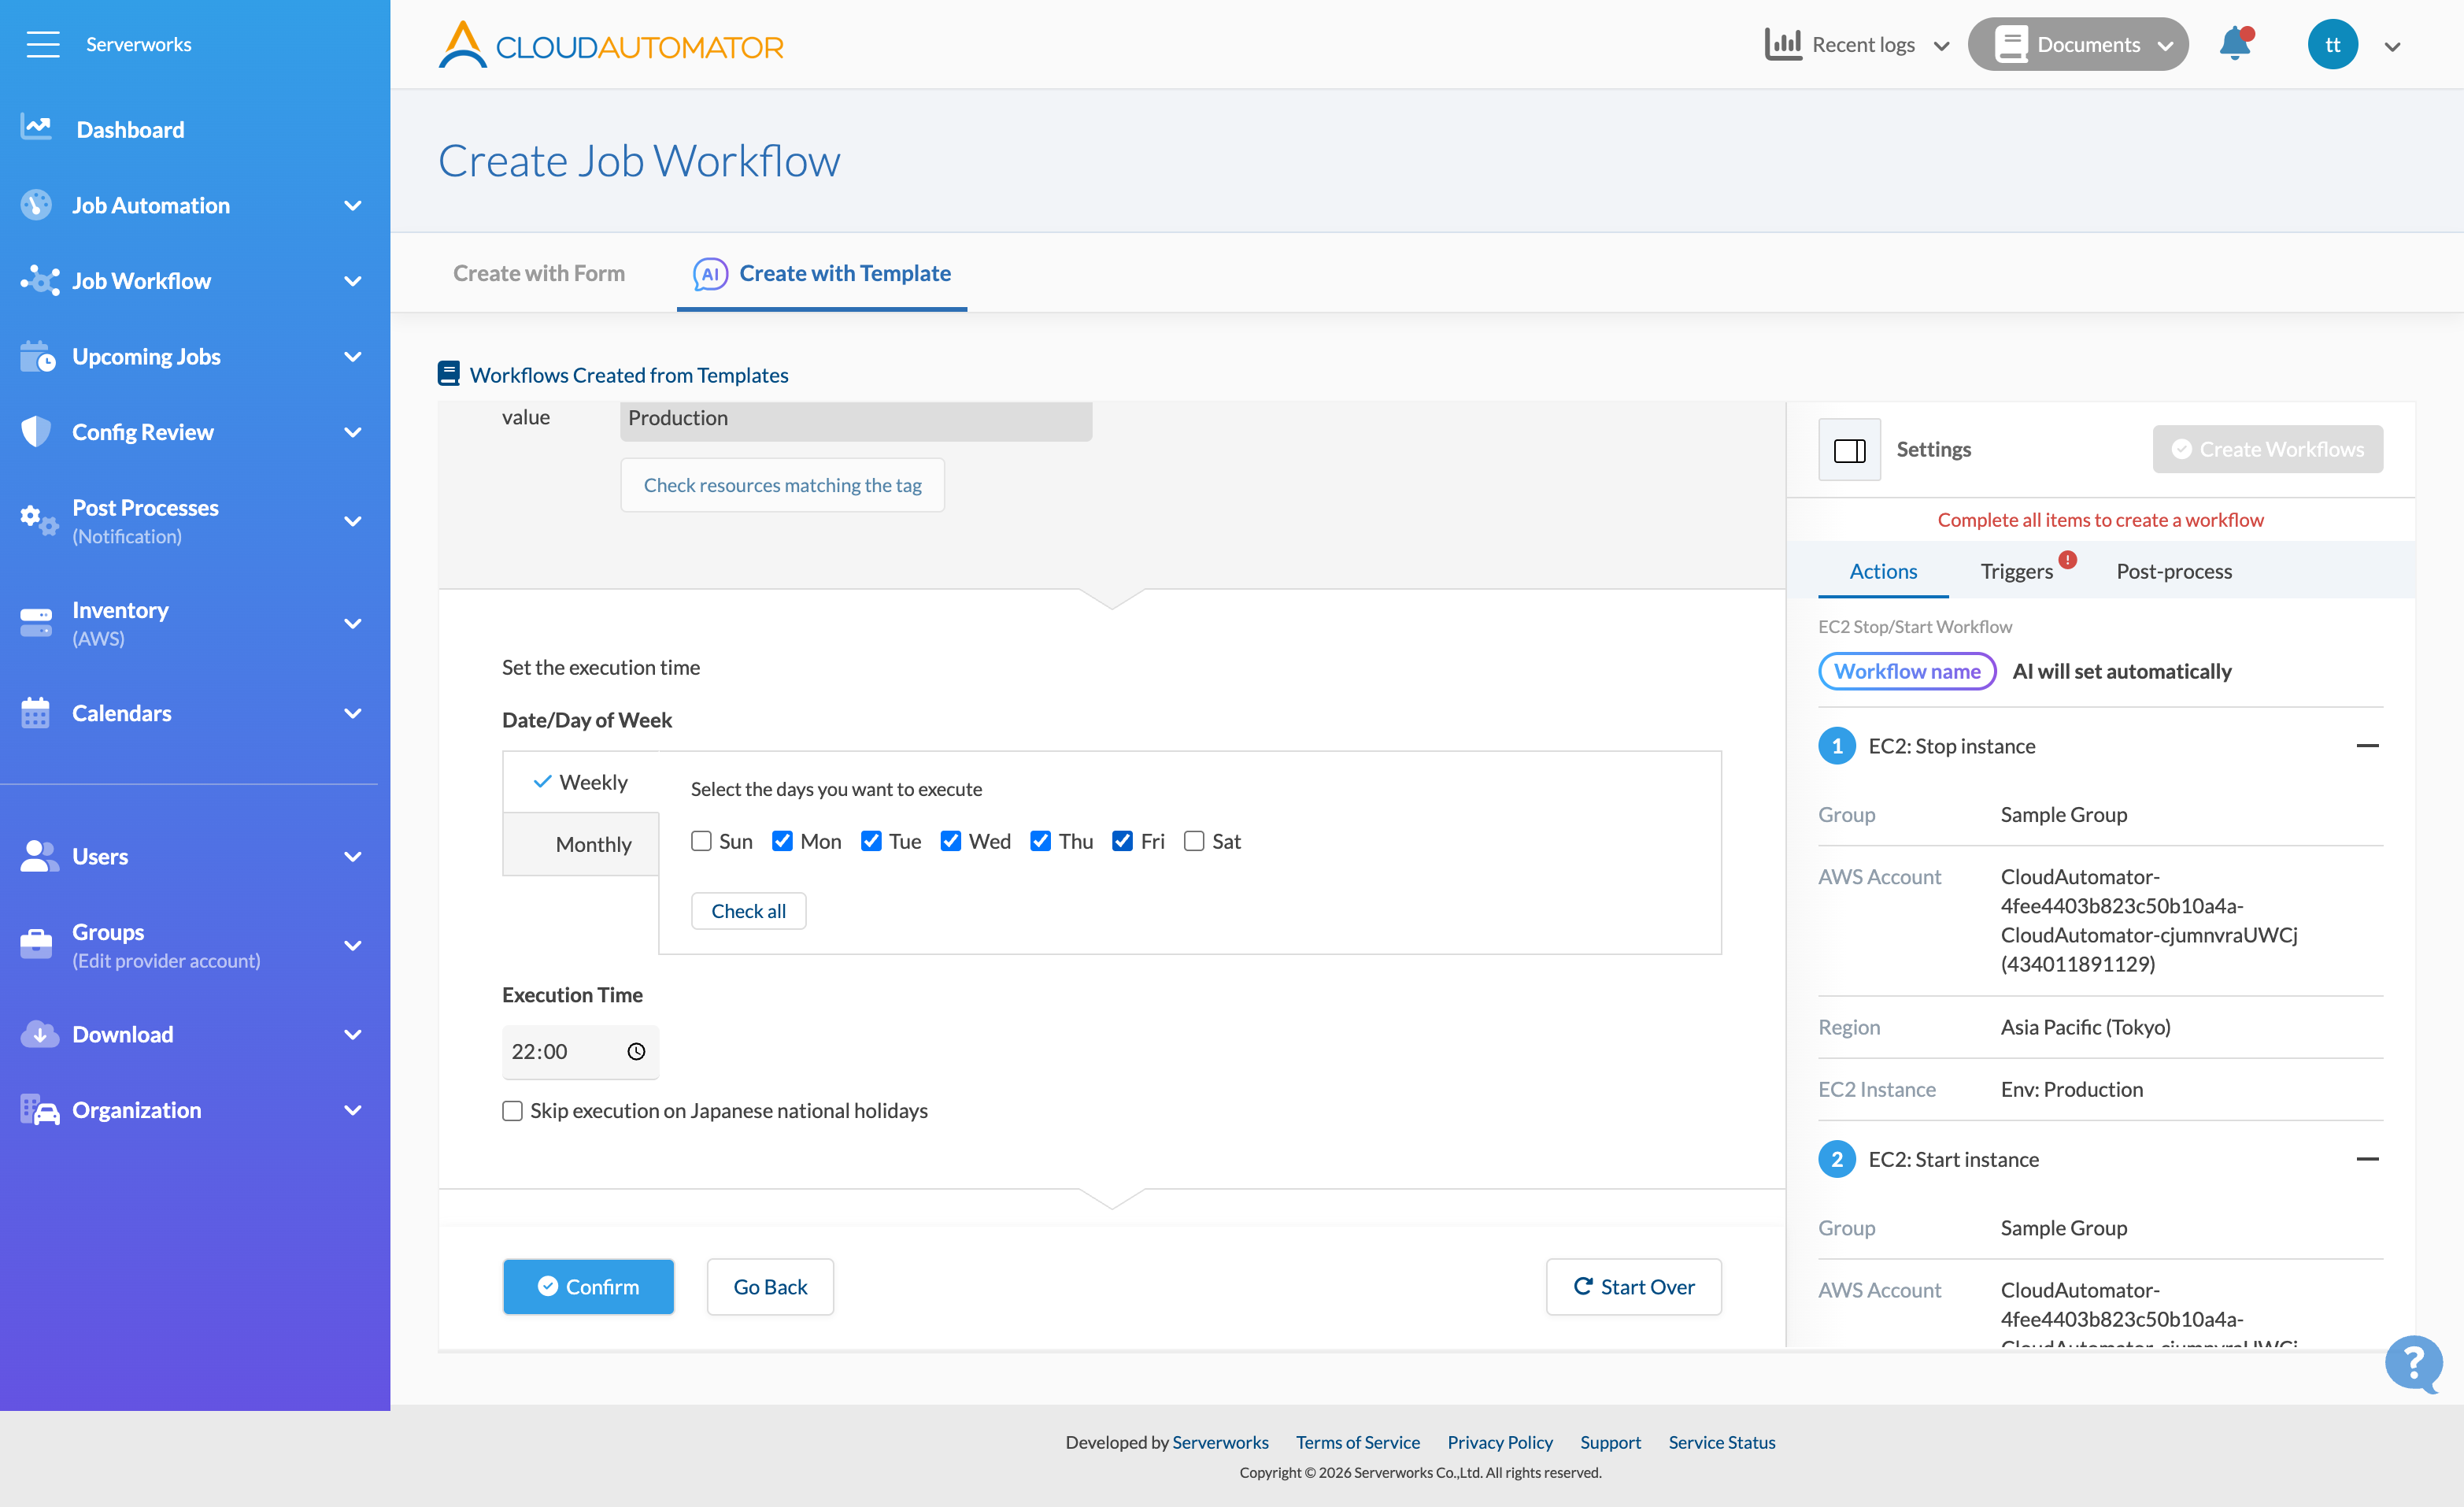This screenshot has height=1507, width=2464.
Task: Open the Terms of Service link
Action: pyautogui.click(x=1358, y=1442)
